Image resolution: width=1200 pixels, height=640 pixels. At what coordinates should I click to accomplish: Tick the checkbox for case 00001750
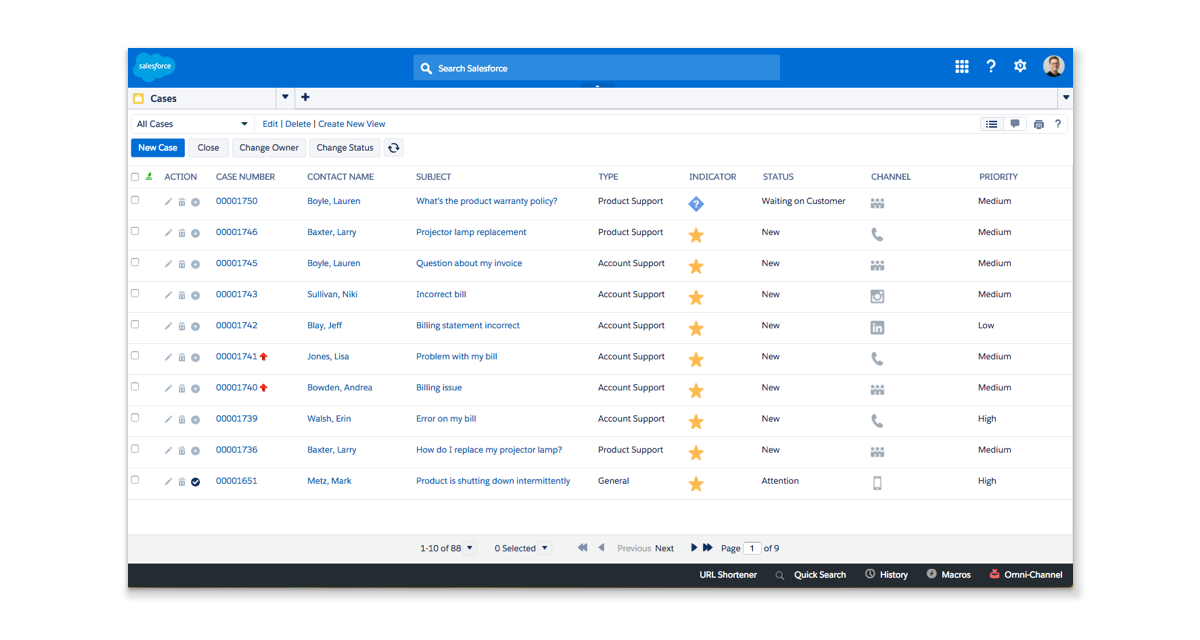pos(135,200)
